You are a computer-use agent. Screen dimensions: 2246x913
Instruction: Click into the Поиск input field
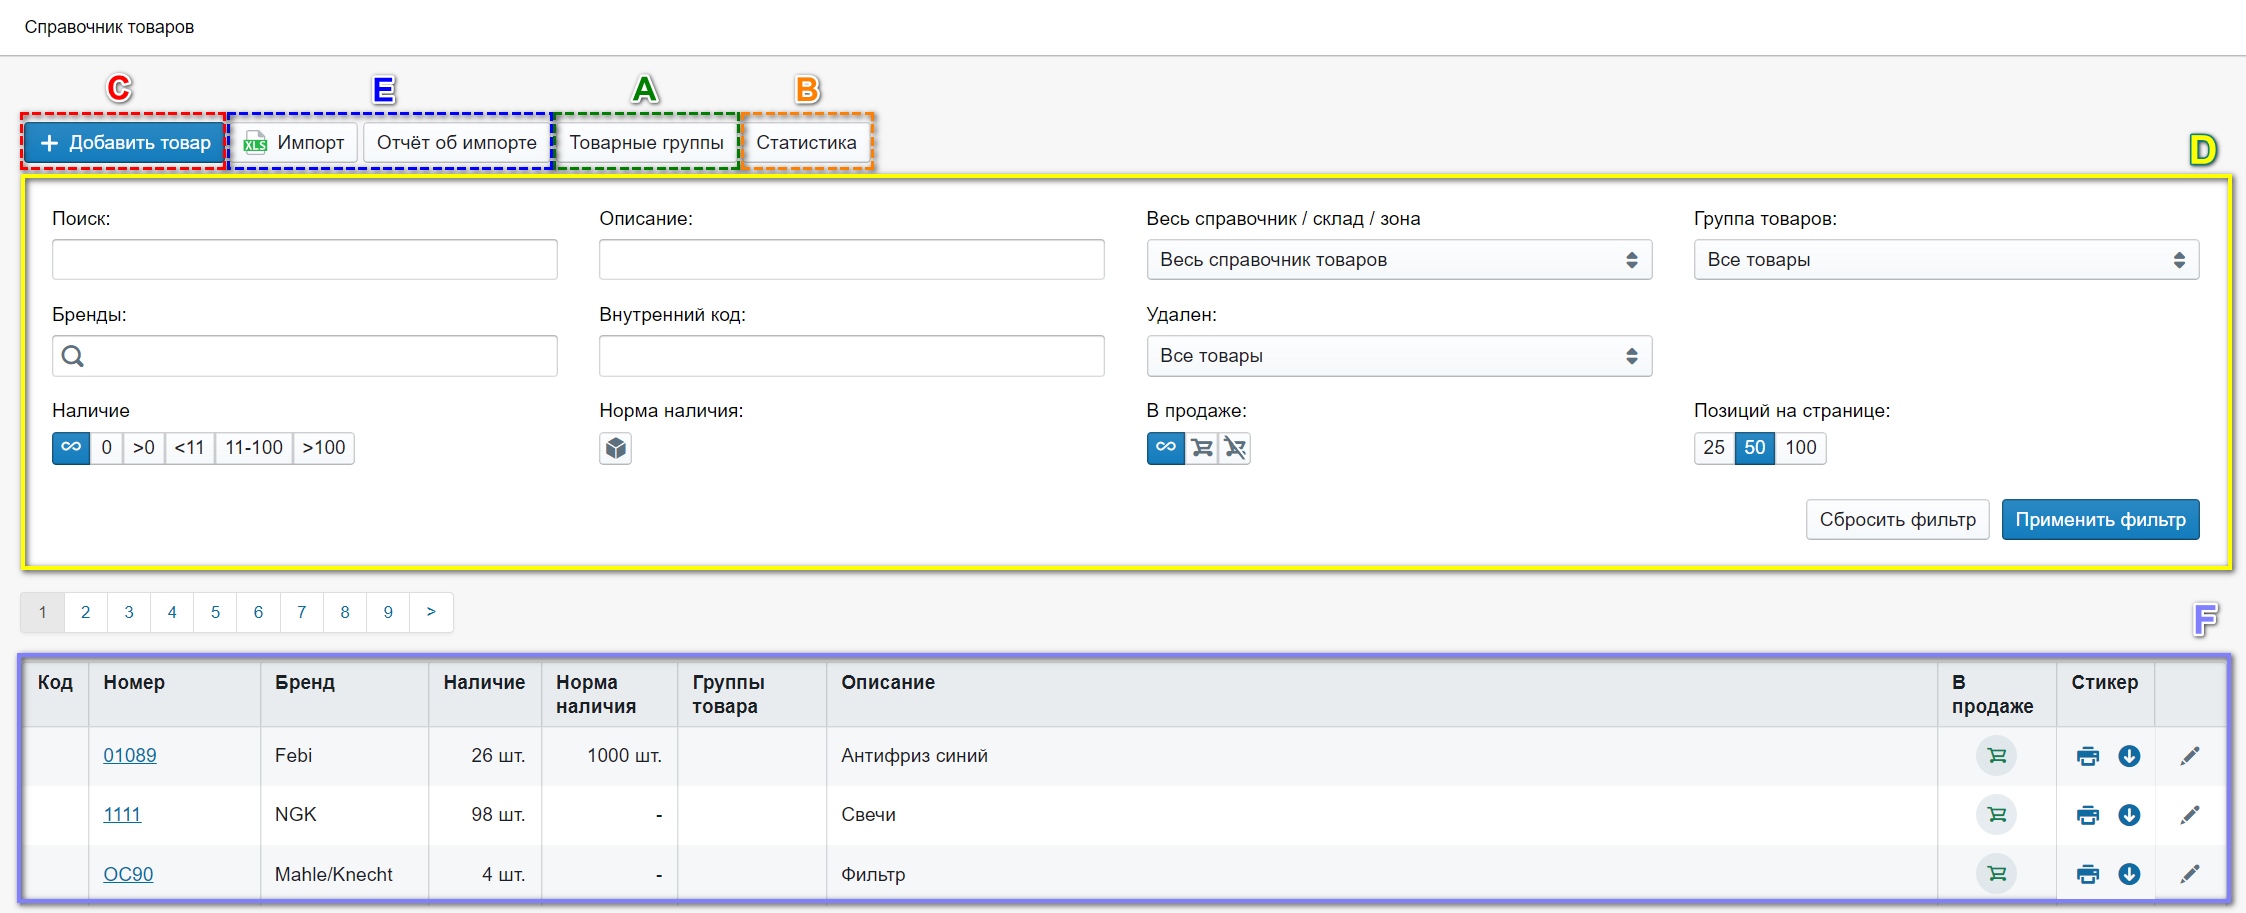point(304,260)
